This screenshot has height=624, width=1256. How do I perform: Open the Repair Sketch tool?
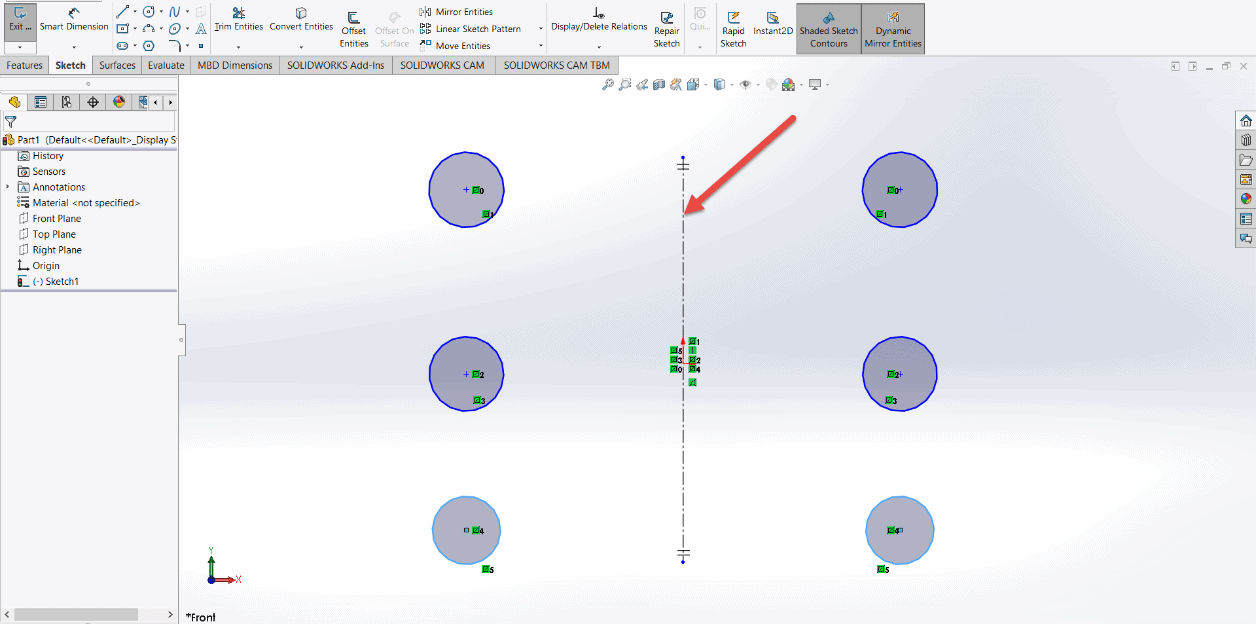pyautogui.click(x=667, y=30)
